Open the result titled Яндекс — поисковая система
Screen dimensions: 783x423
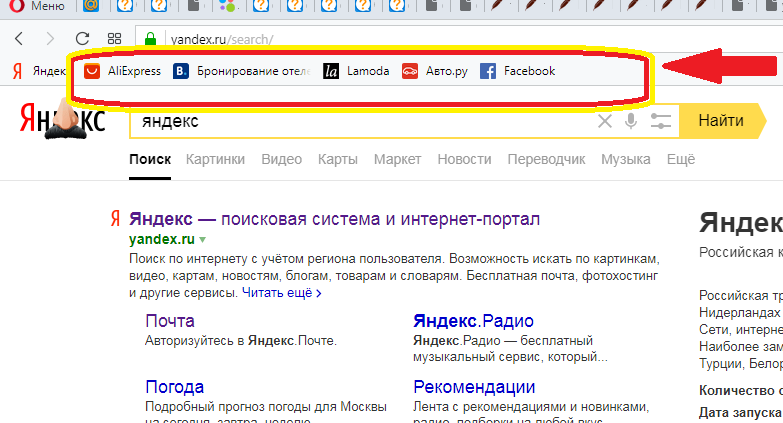click(335, 219)
